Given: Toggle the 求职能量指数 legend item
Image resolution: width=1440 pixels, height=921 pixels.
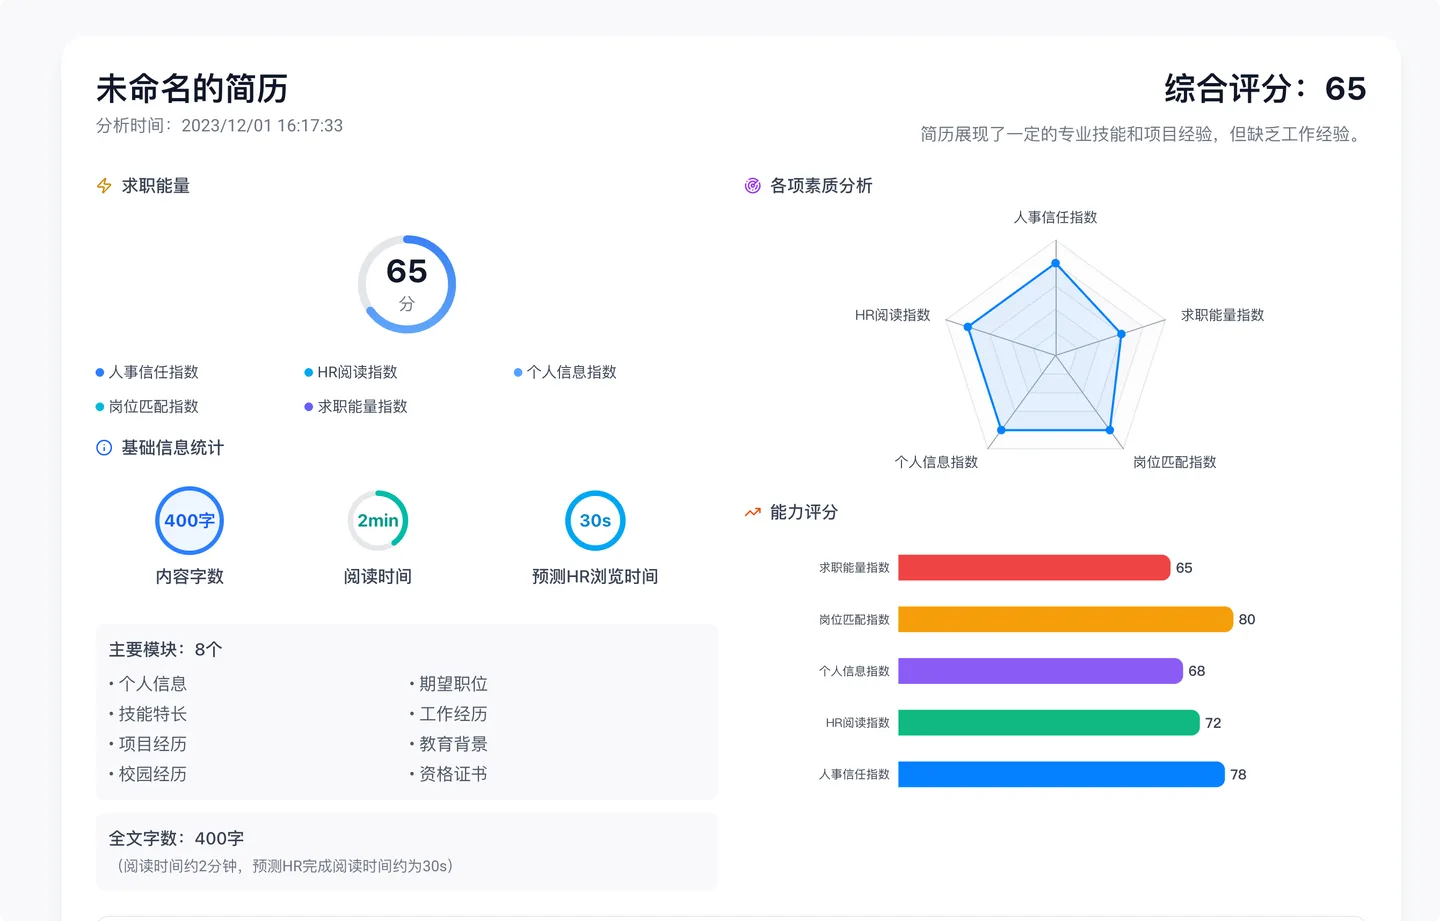Looking at the screenshot, I should [x=356, y=406].
